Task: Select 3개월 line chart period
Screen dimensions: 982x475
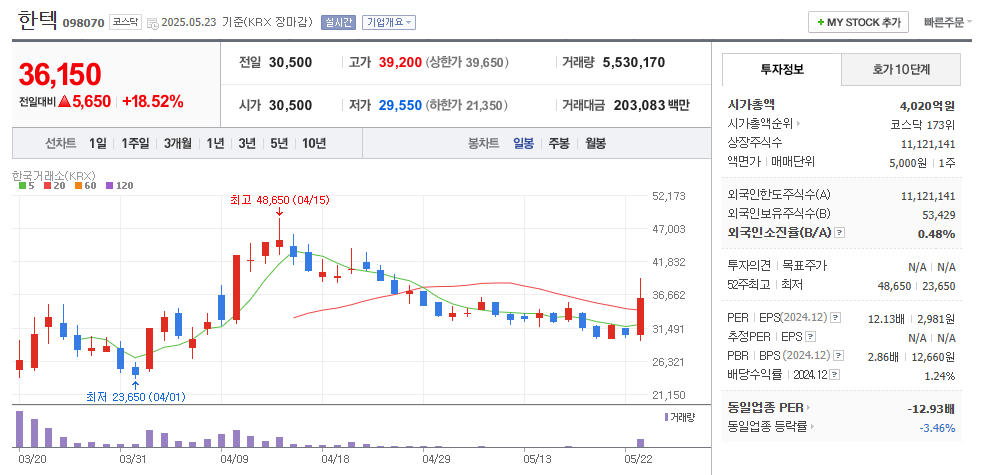Action: pyautogui.click(x=177, y=144)
